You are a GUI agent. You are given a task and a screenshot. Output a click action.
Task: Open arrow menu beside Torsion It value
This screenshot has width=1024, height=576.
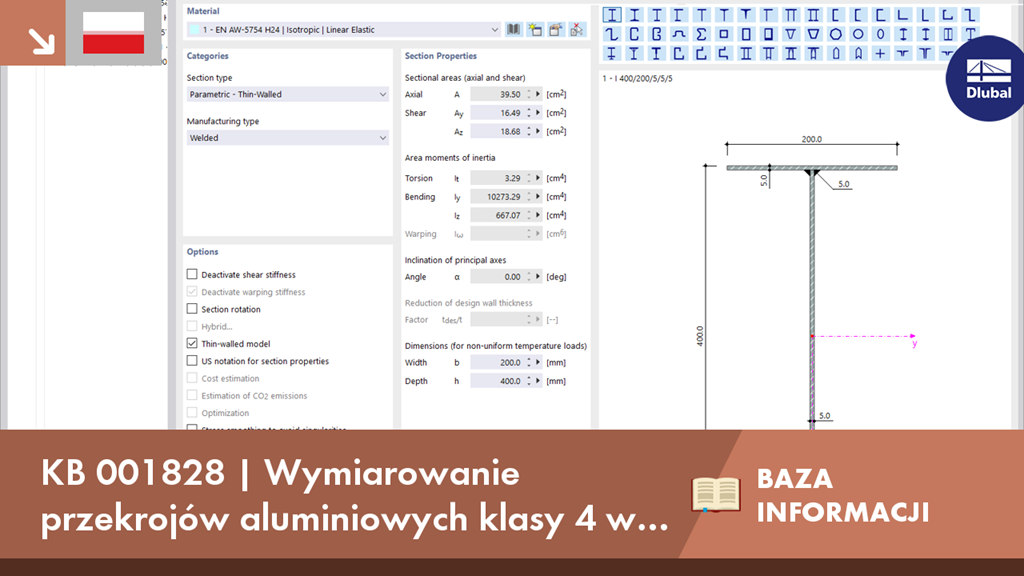tap(538, 178)
